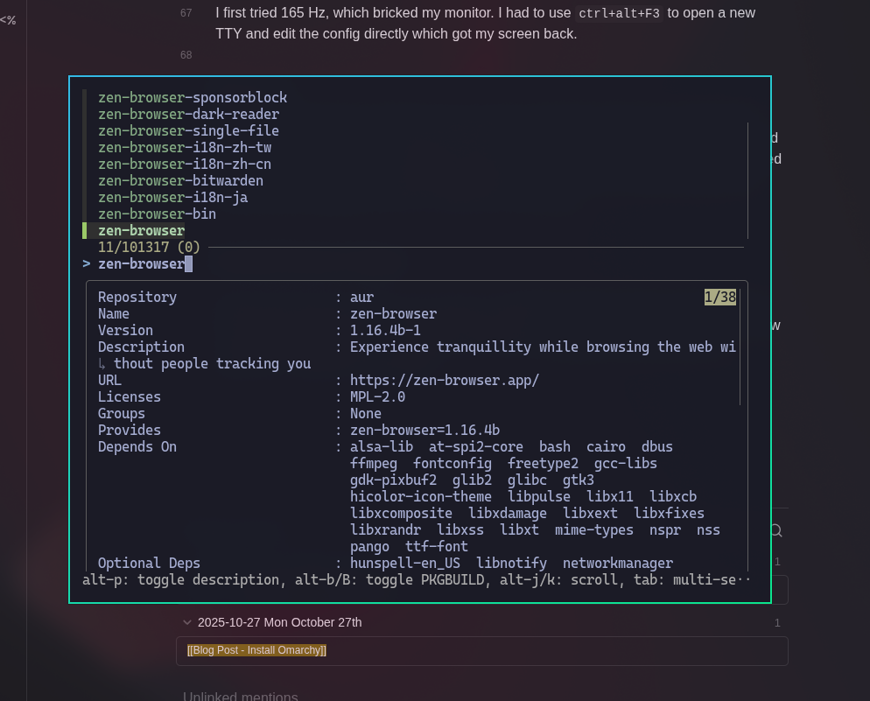Image resolution: width=870 pixels, height=701 pixels.
Task: Select zen-browser-sponsorblock in the package list
Action: point(192,98)
